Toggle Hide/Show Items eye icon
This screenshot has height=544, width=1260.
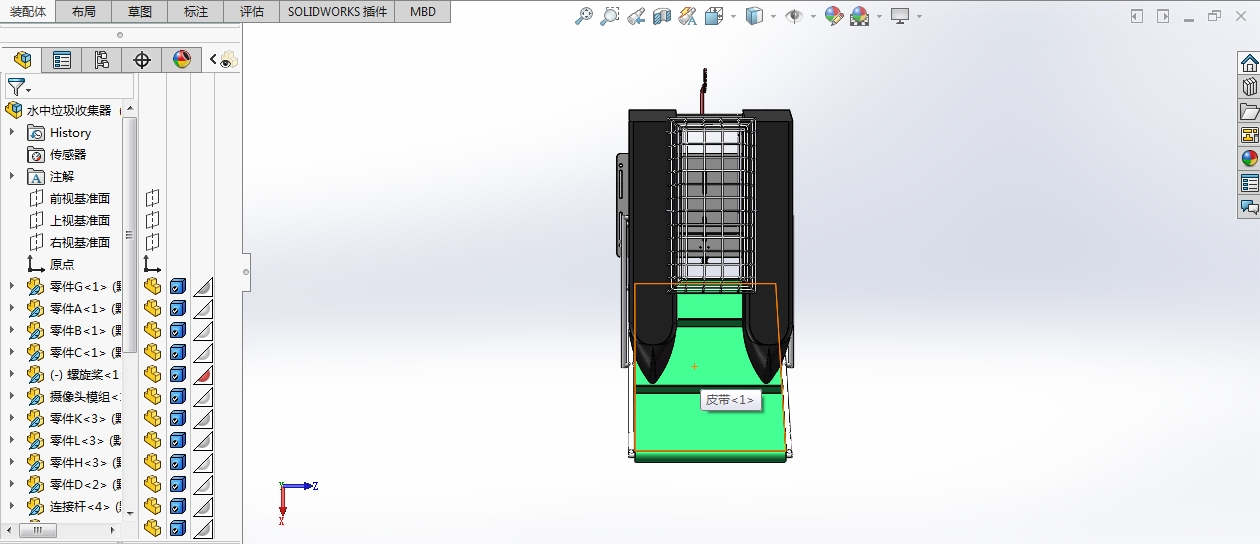(x=795, y=16)
